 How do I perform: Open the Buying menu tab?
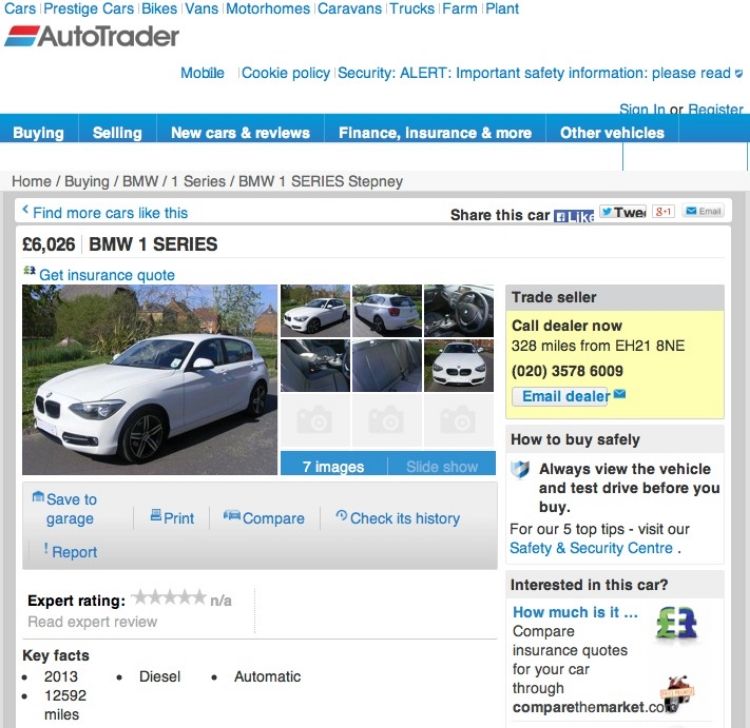pos(39,132)
